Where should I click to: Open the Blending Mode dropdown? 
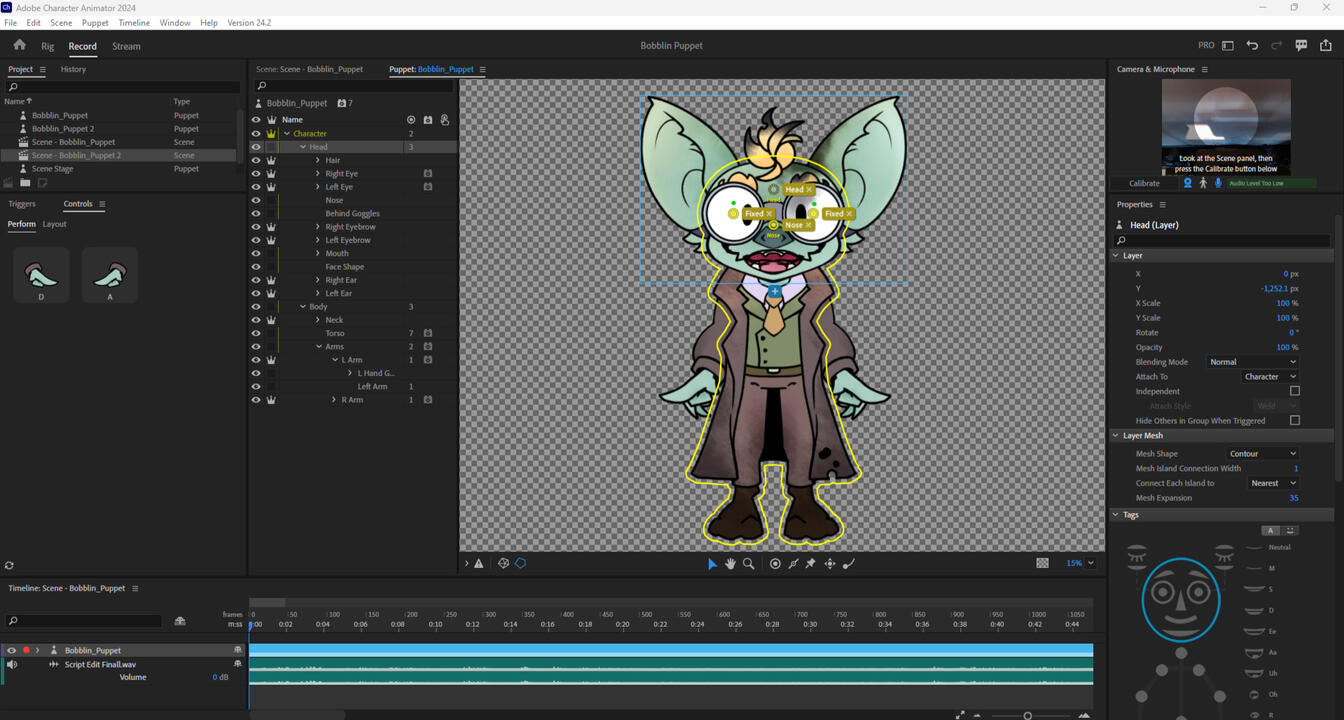click(1253, 362)
